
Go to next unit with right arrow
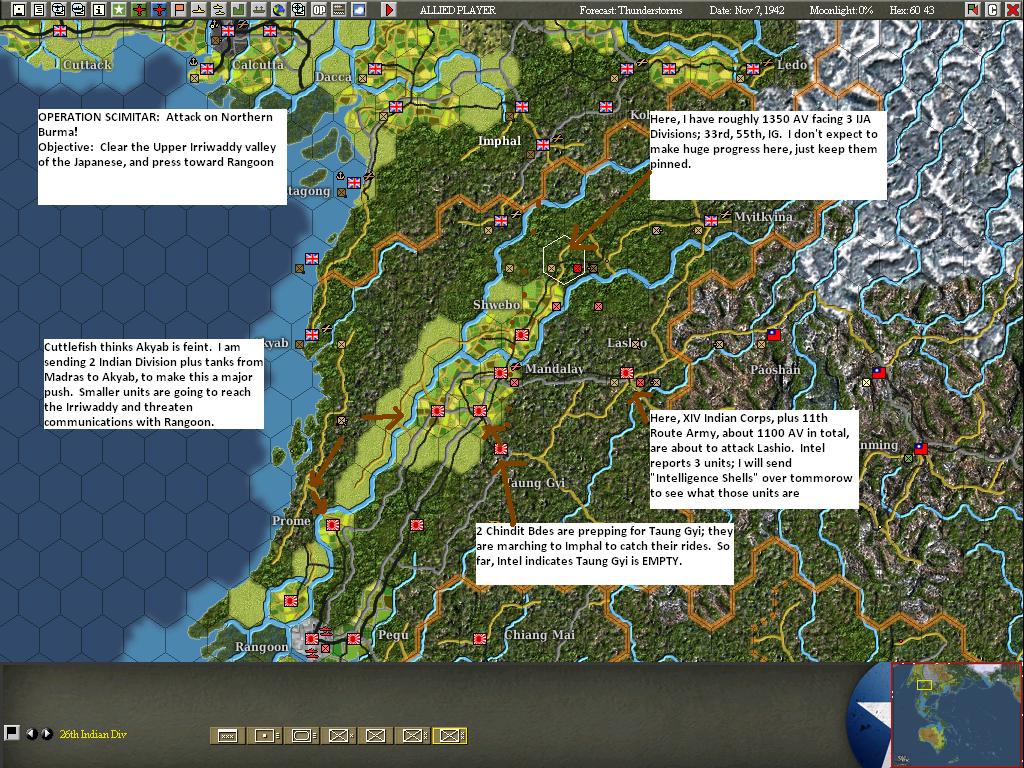[x=46, y=733]
